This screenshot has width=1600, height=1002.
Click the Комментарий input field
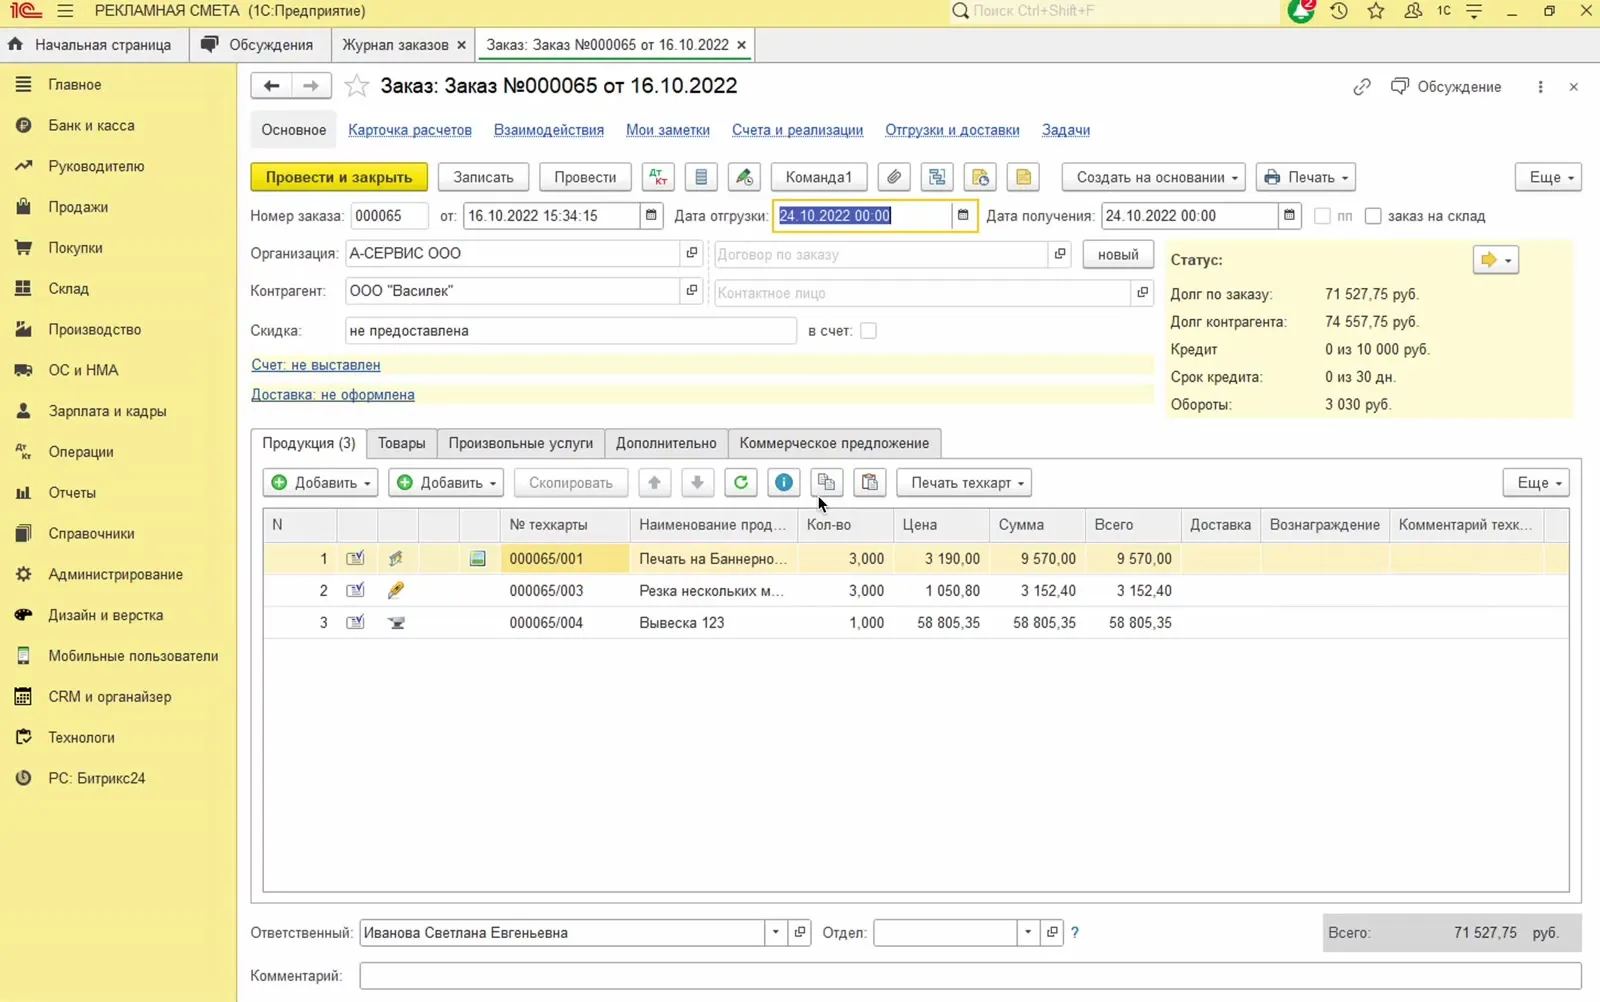tap(970, 975)
